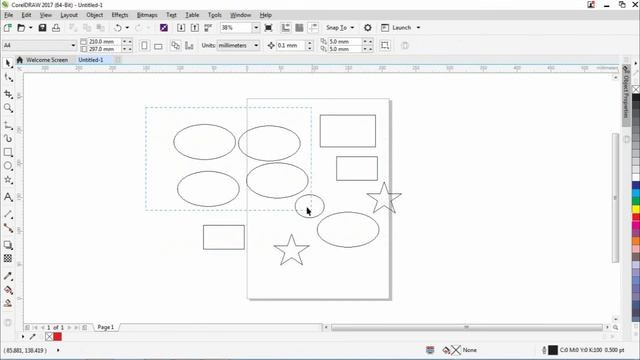The image size is (640, 360).
Task: Select the Transparency tool
Action: pos(8,258)
